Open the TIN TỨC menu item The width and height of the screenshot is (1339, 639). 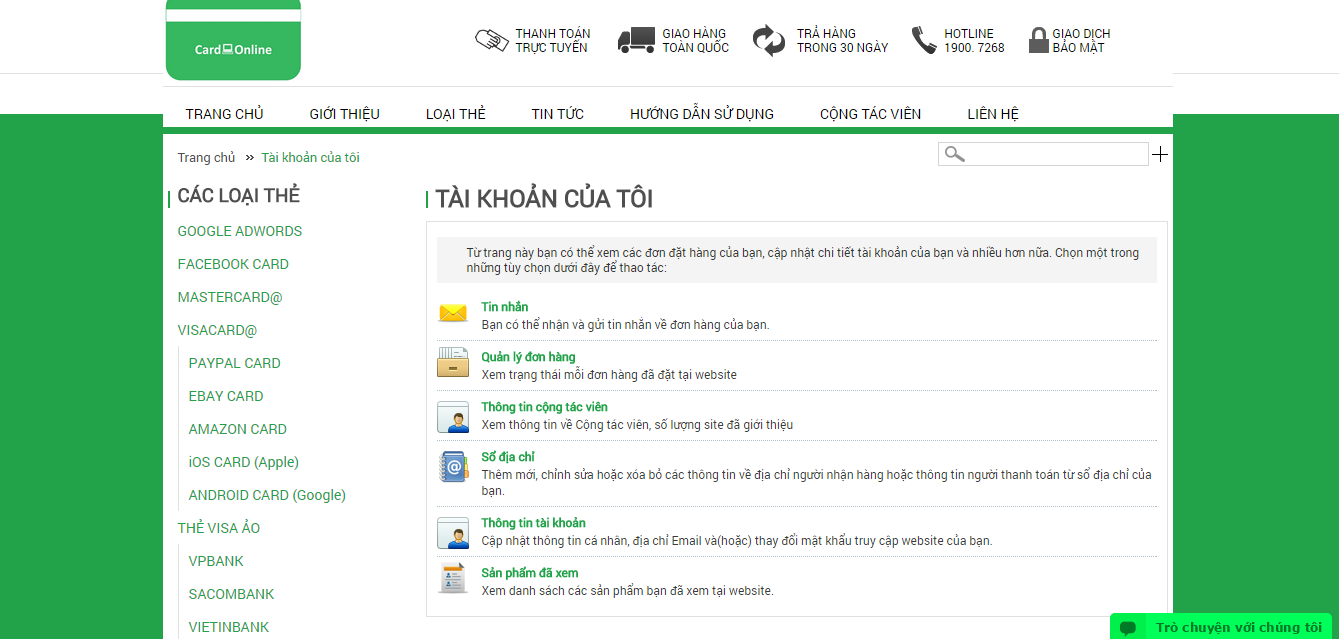558,114
